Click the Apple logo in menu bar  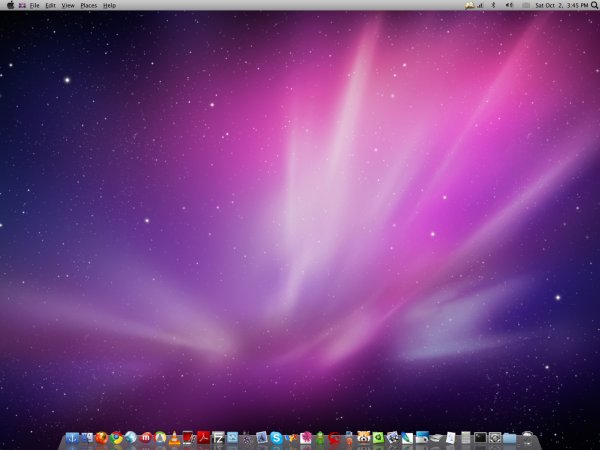point(9,6)
